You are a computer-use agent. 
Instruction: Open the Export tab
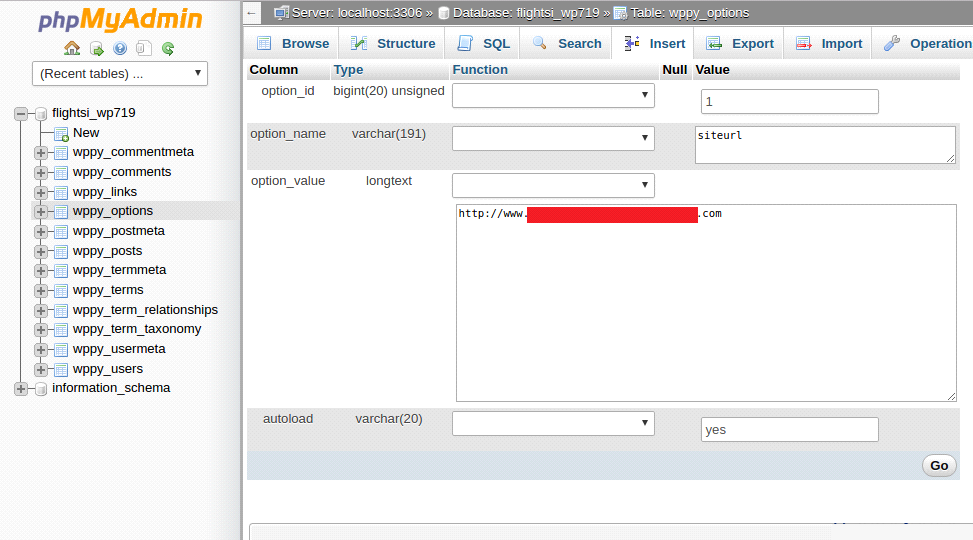pos(740,43)
